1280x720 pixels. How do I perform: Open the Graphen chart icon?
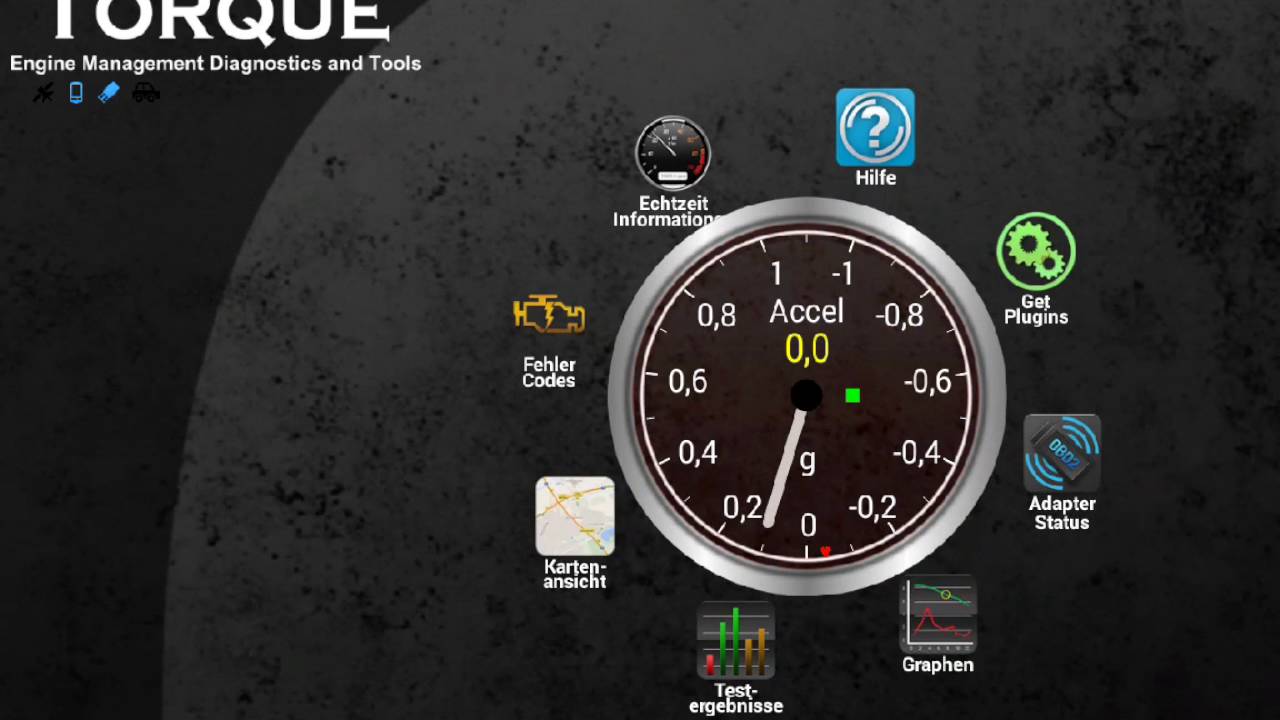coord(938,613)
